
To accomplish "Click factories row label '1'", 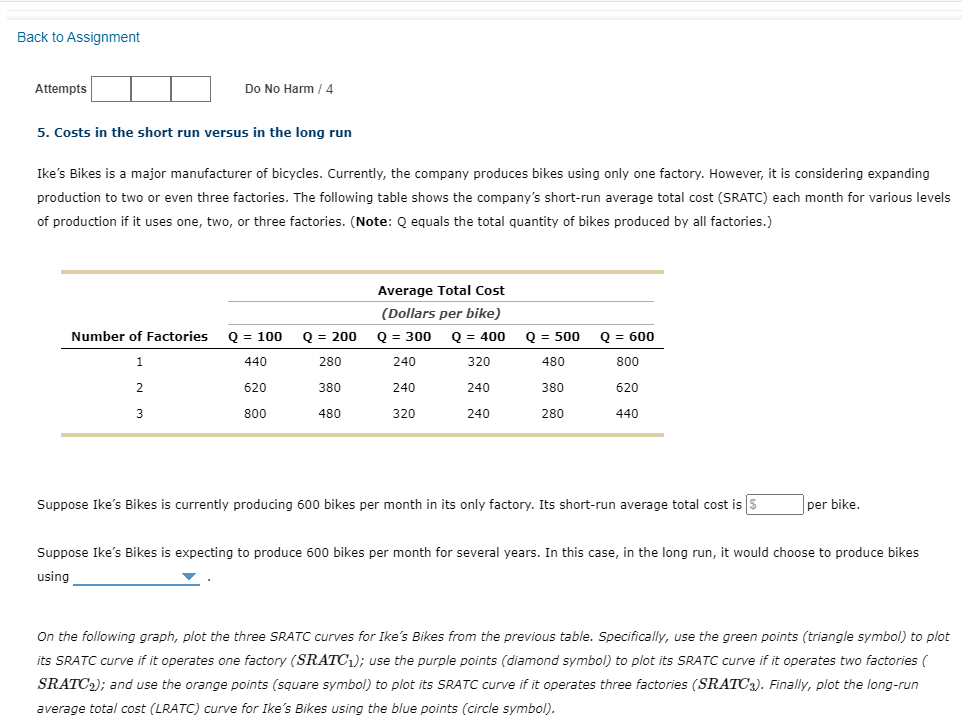I will (139, 362).
